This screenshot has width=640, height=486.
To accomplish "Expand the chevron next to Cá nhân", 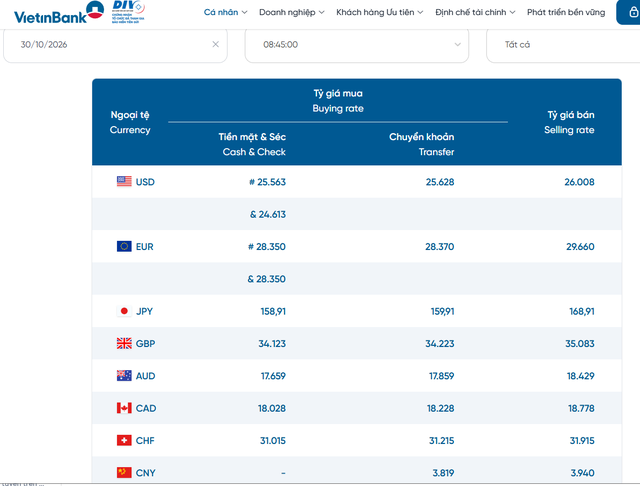I will (x=244, y=12).
